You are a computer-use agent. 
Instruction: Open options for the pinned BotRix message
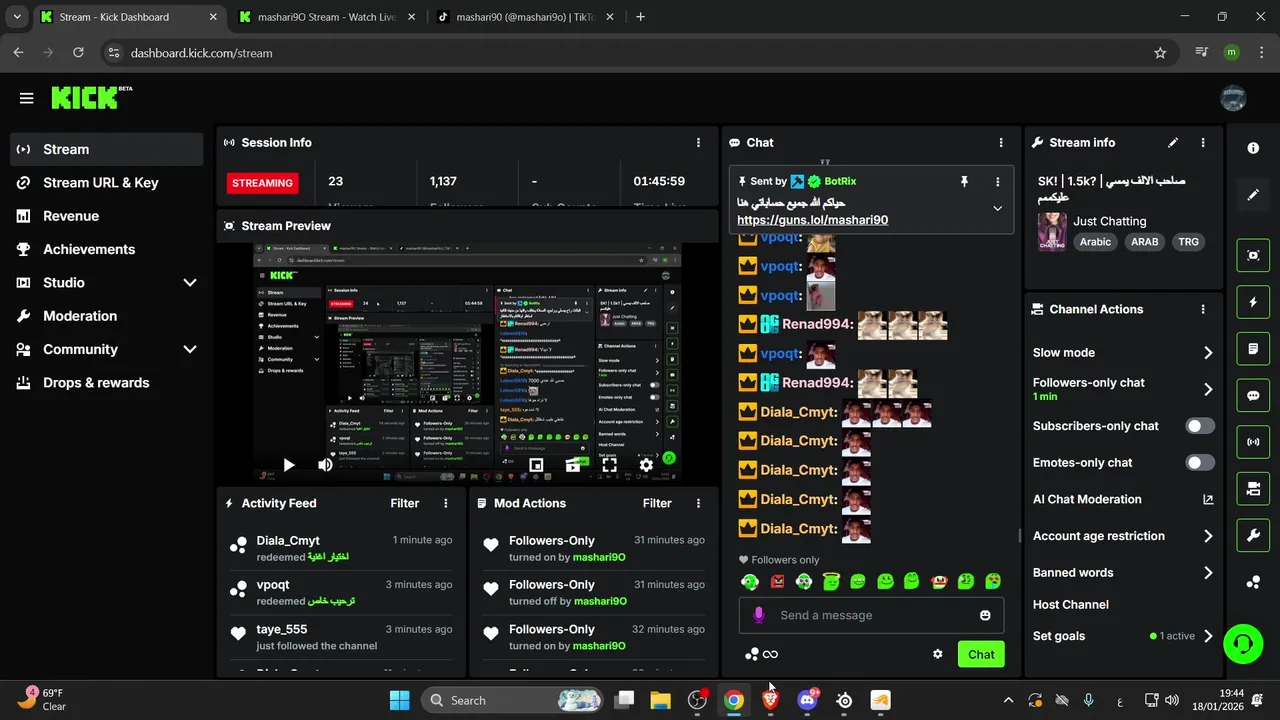(997, 181)
